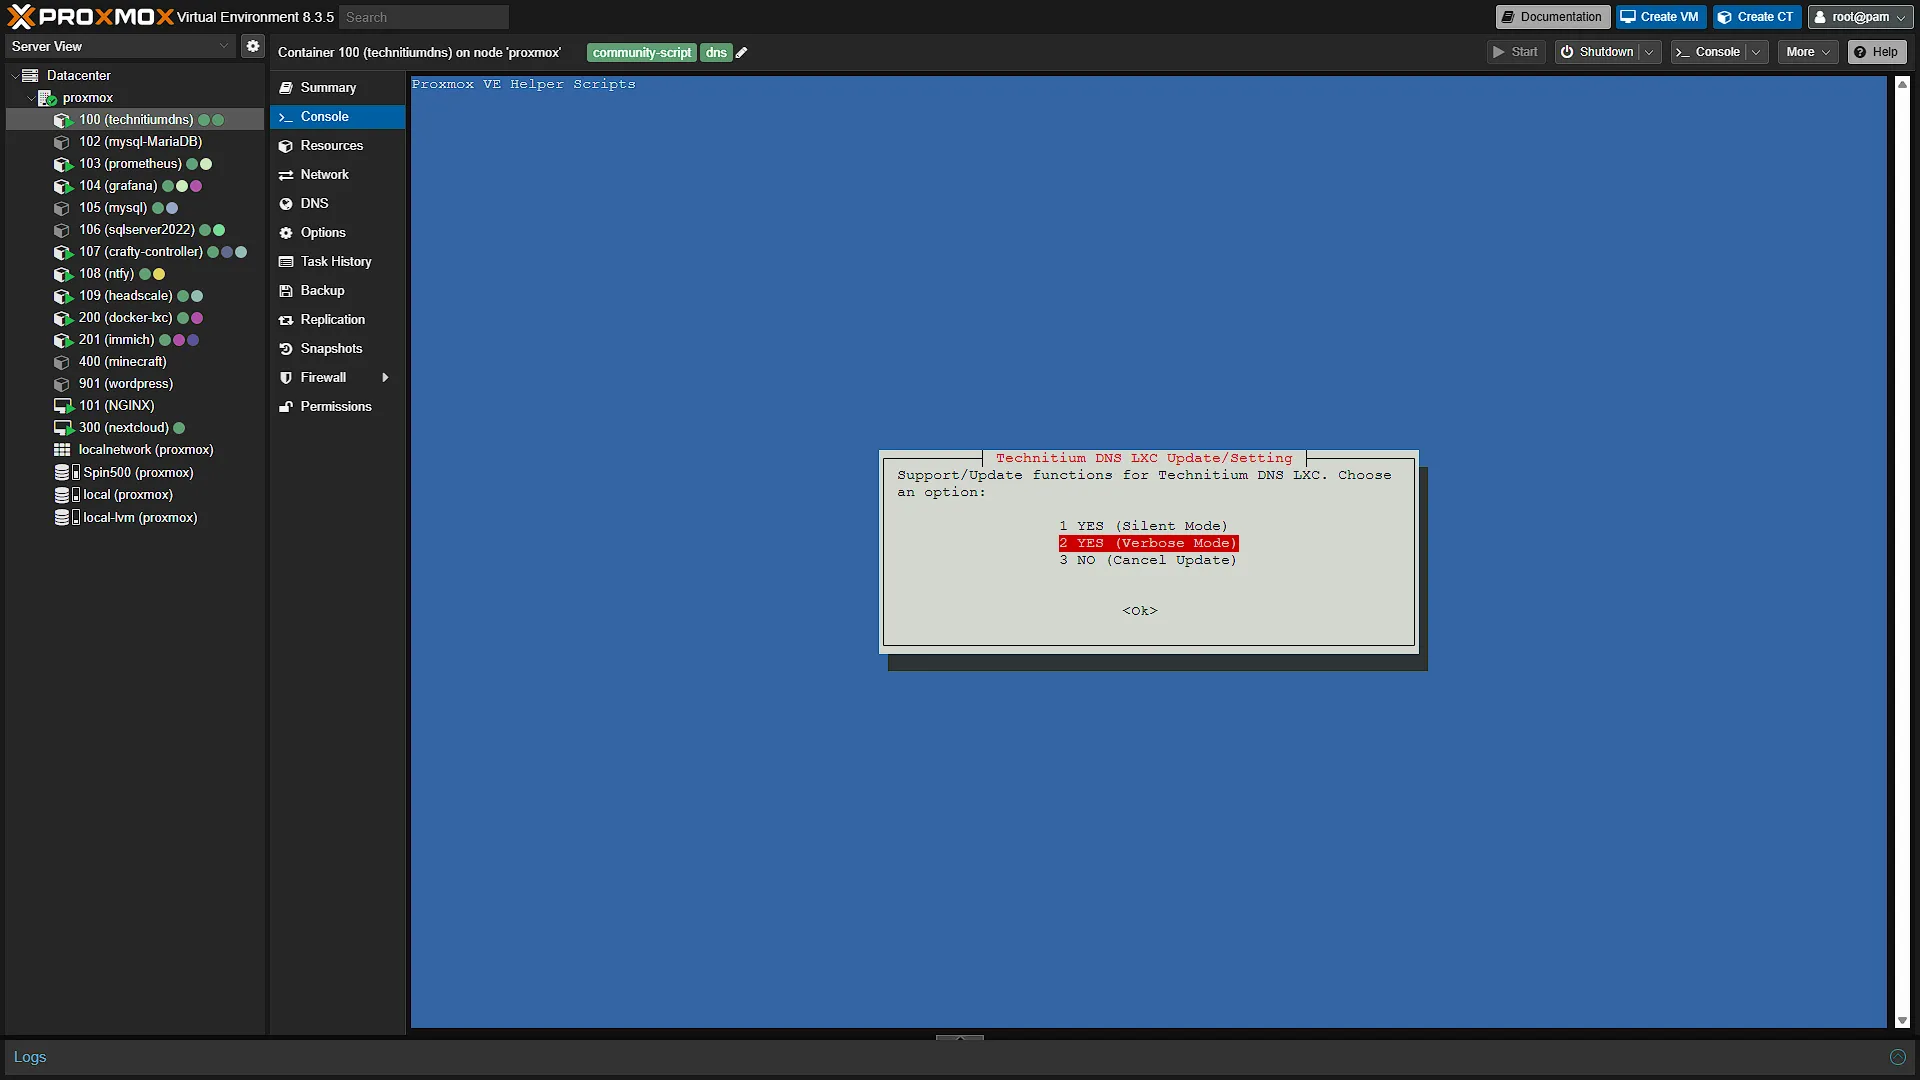Select container 400 (minecraft)
Image resolution: width=1920 pixels, height=1080 pixels.
(x=135, y=362)
